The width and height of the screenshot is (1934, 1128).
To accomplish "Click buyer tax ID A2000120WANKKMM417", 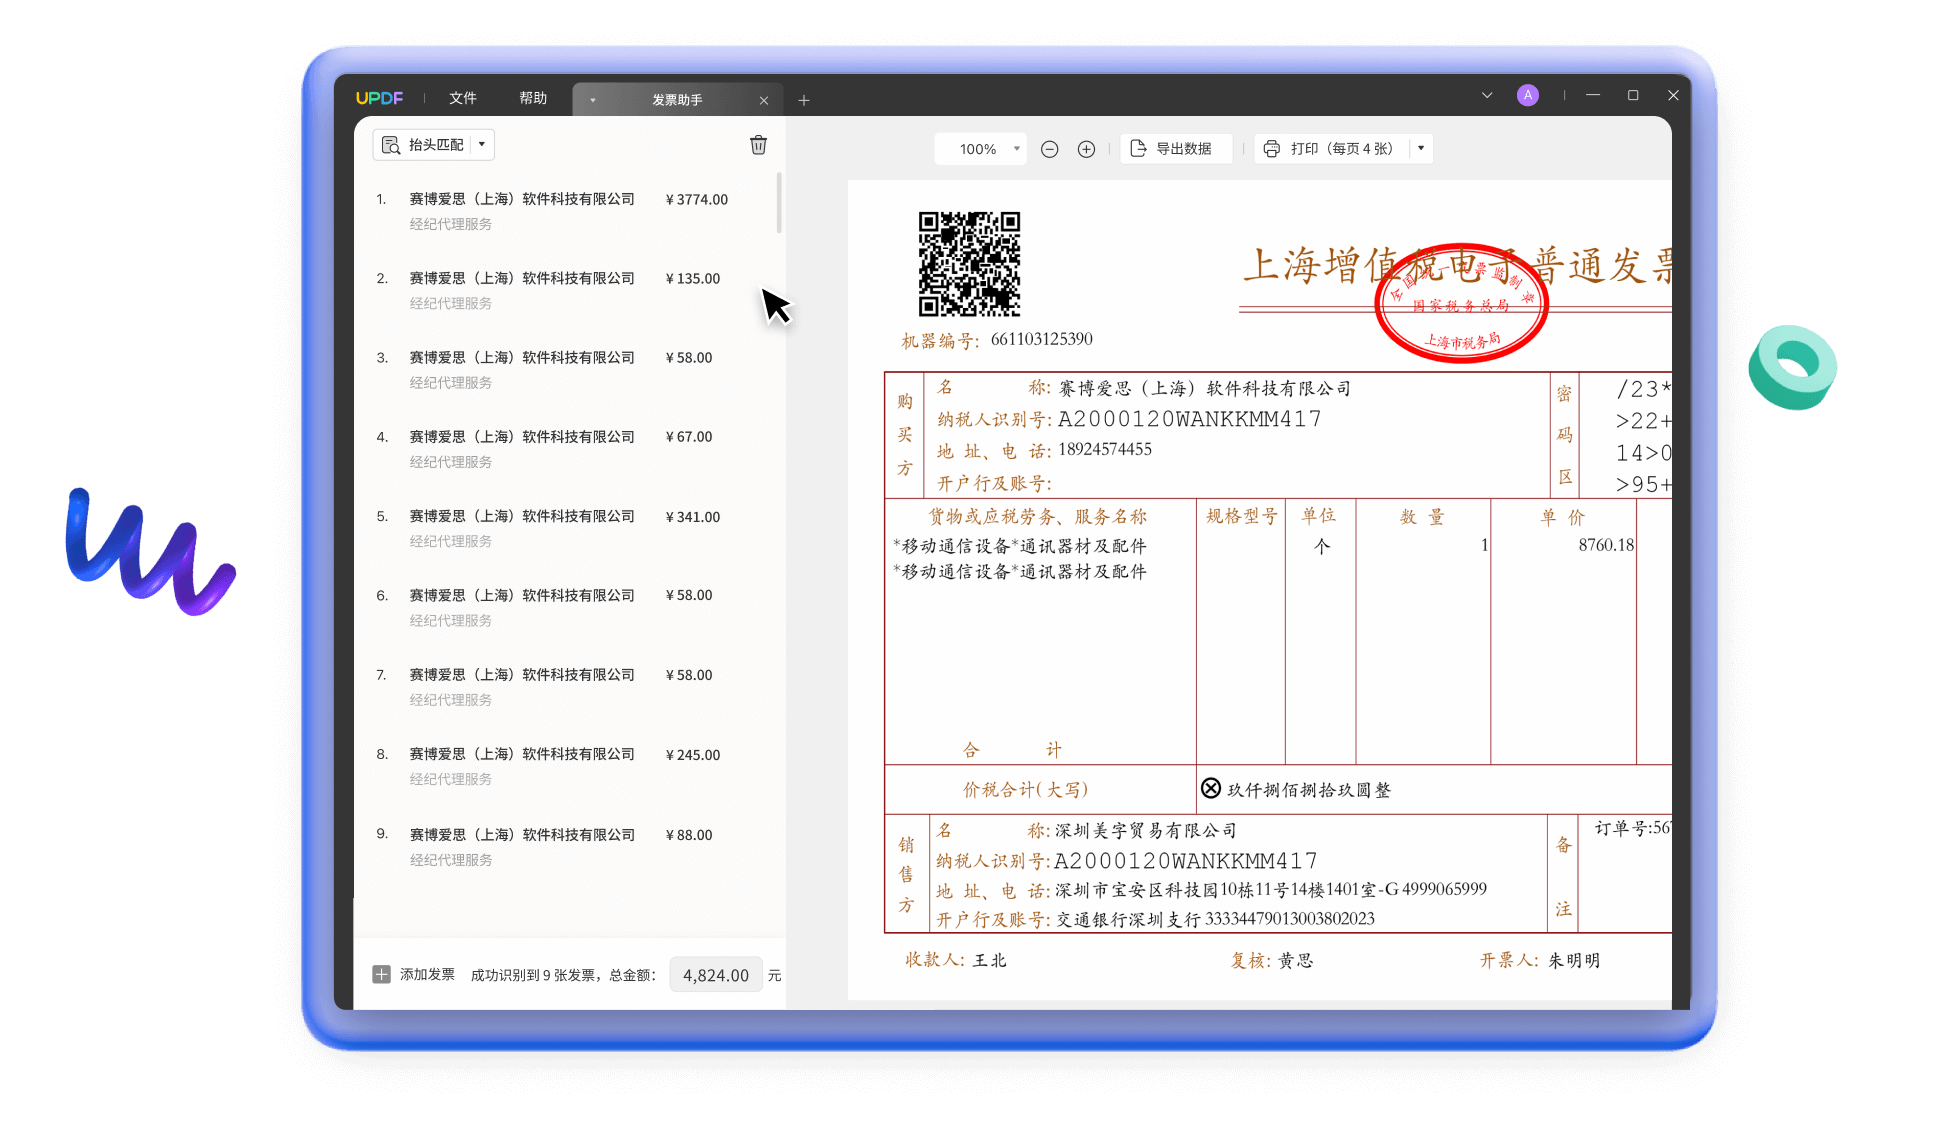I will [x=1189, y=419].
